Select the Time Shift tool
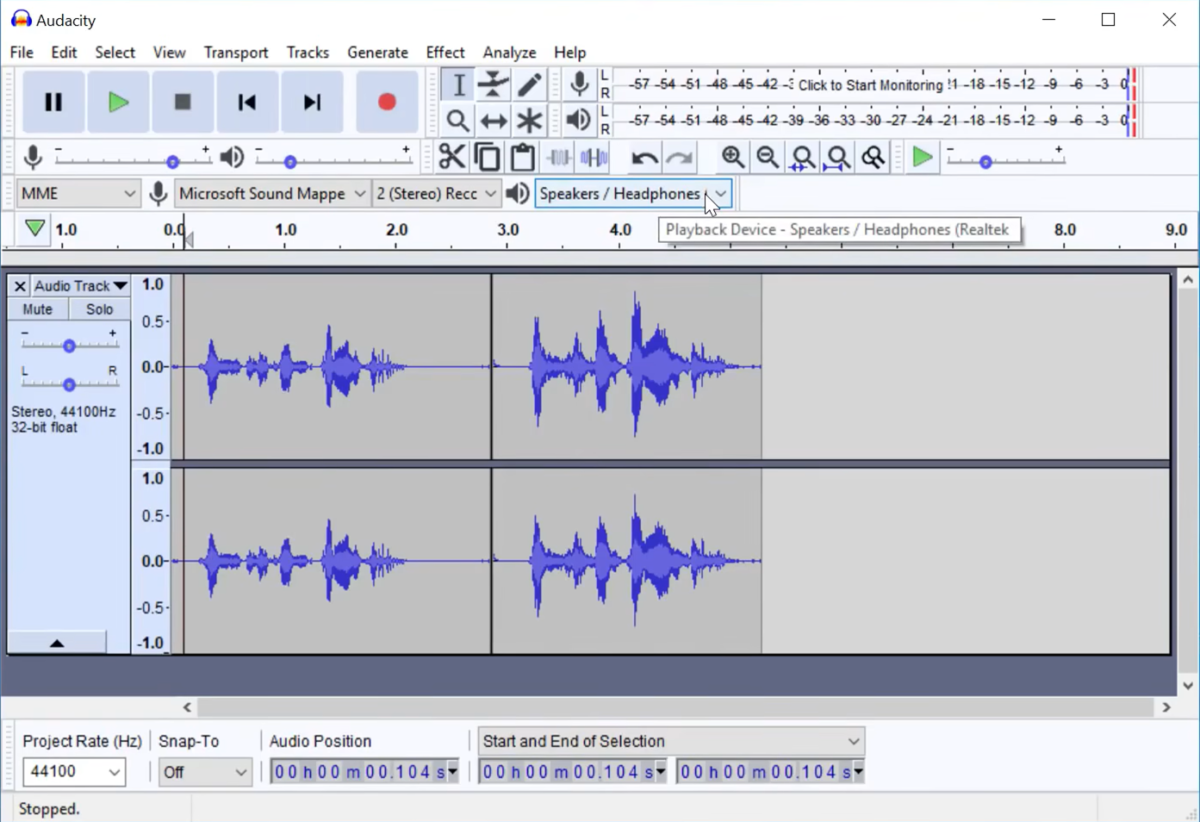The width and height of the screenshot is (1200, 822). [x=493, y=121]
